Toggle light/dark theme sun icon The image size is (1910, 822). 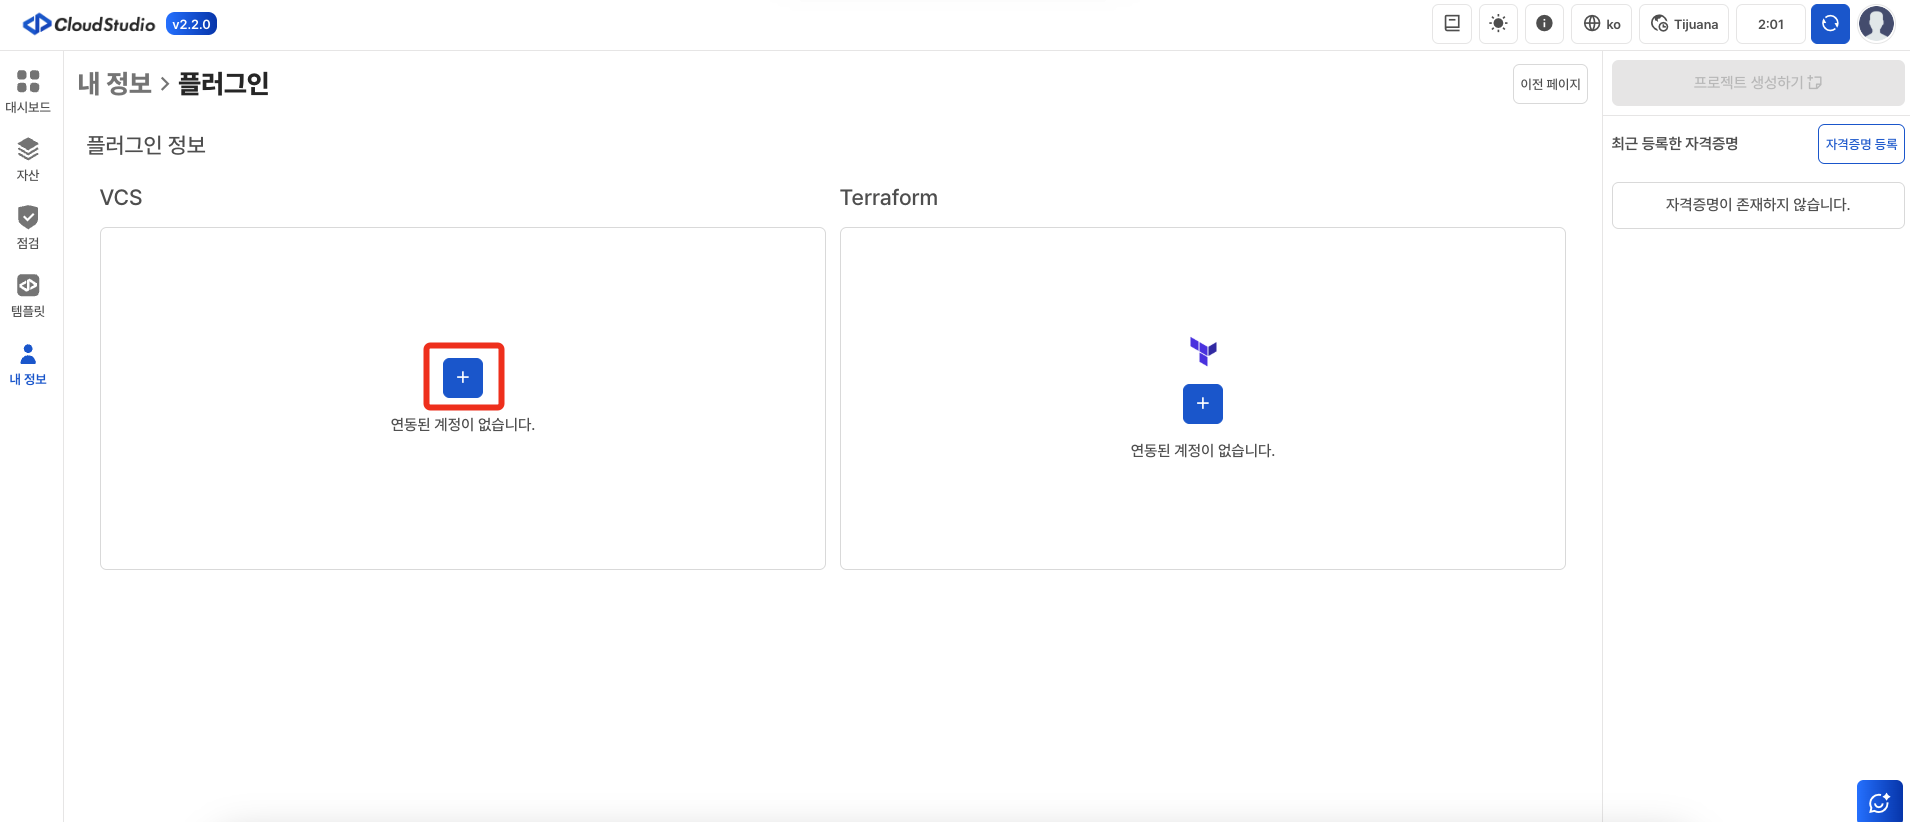coord(1498,24)
